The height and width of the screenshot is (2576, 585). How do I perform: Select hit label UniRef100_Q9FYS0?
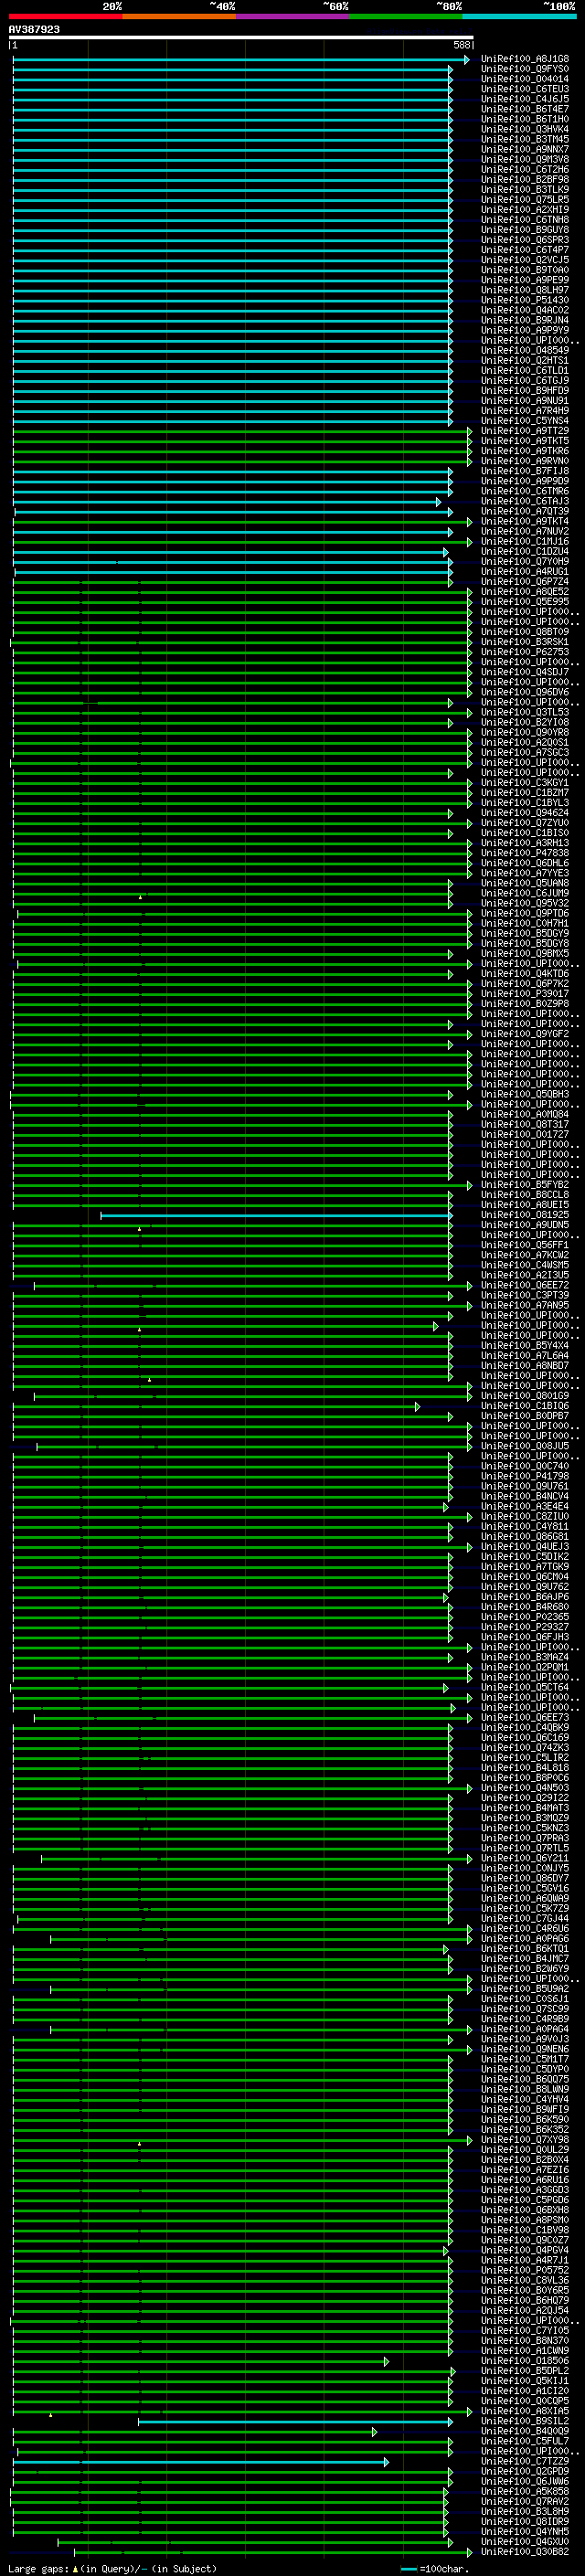[525, 69]
